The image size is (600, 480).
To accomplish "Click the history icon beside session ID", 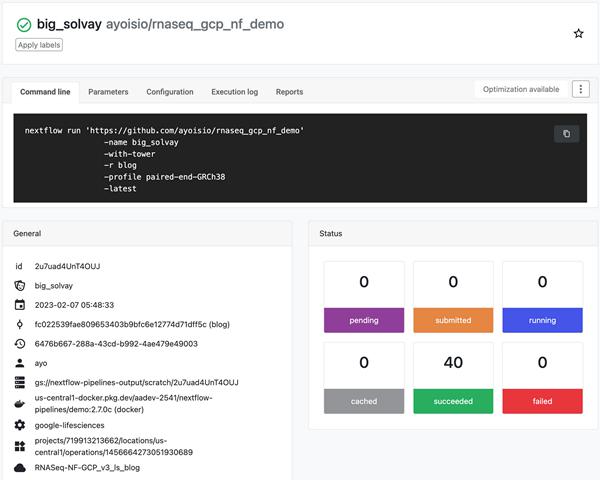I will point(20,343).
